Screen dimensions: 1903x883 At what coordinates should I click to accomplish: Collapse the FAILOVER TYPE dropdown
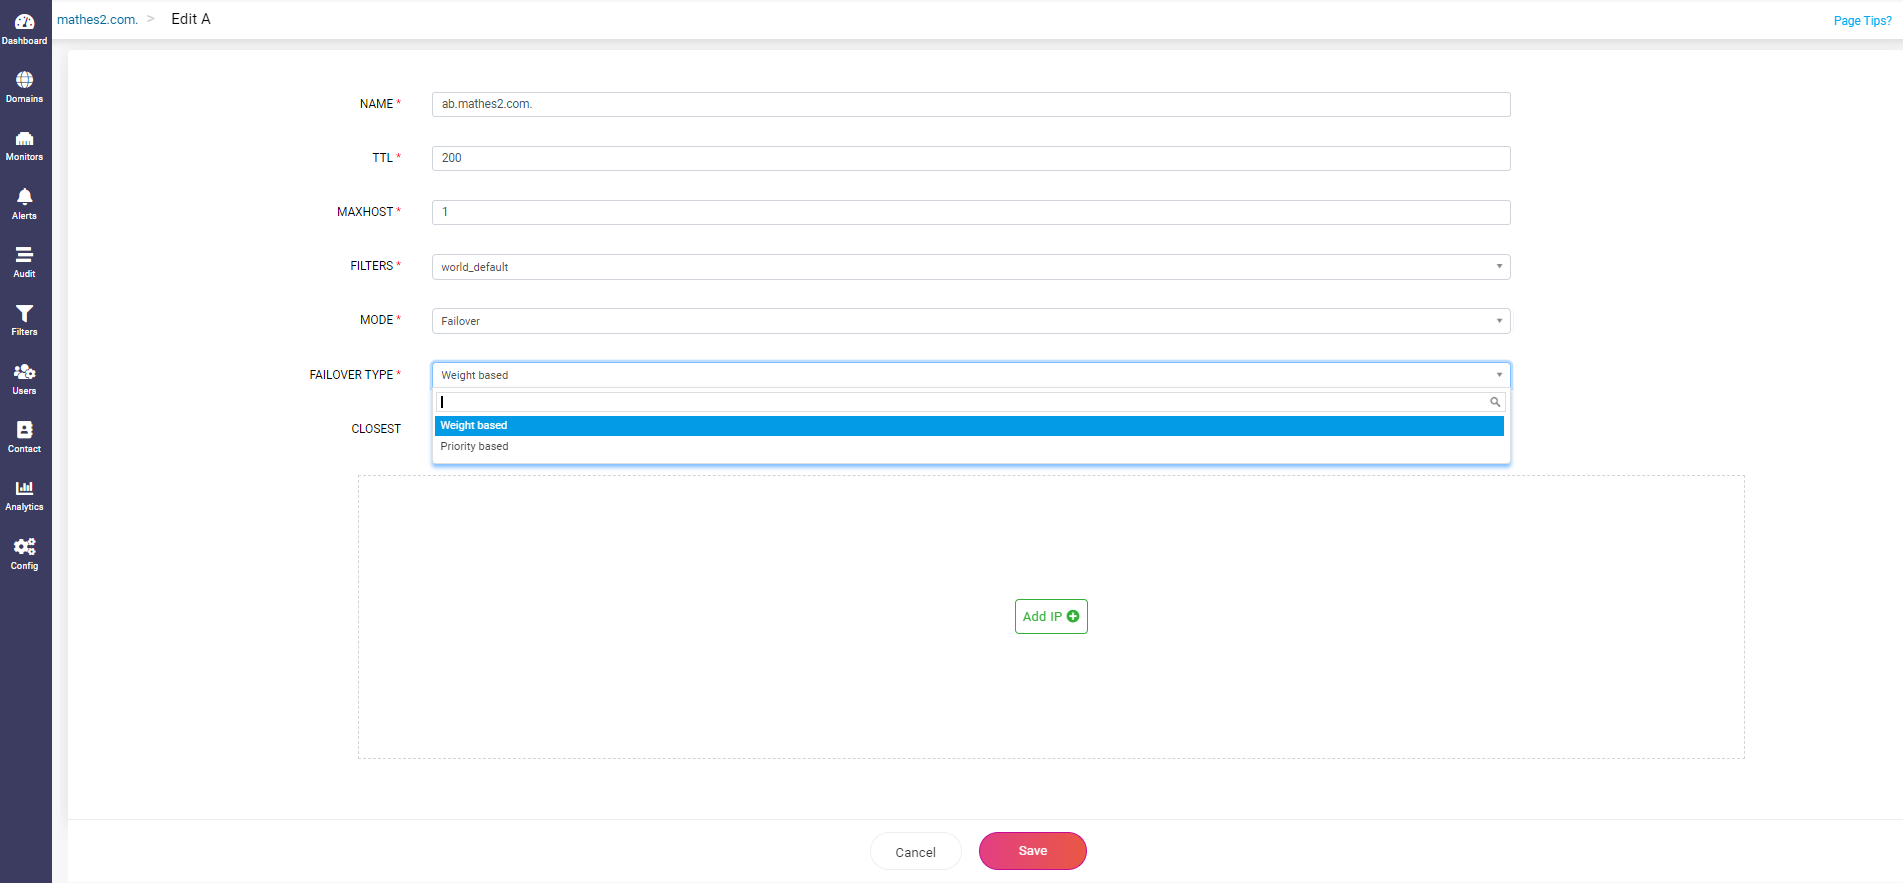[971, 375]
